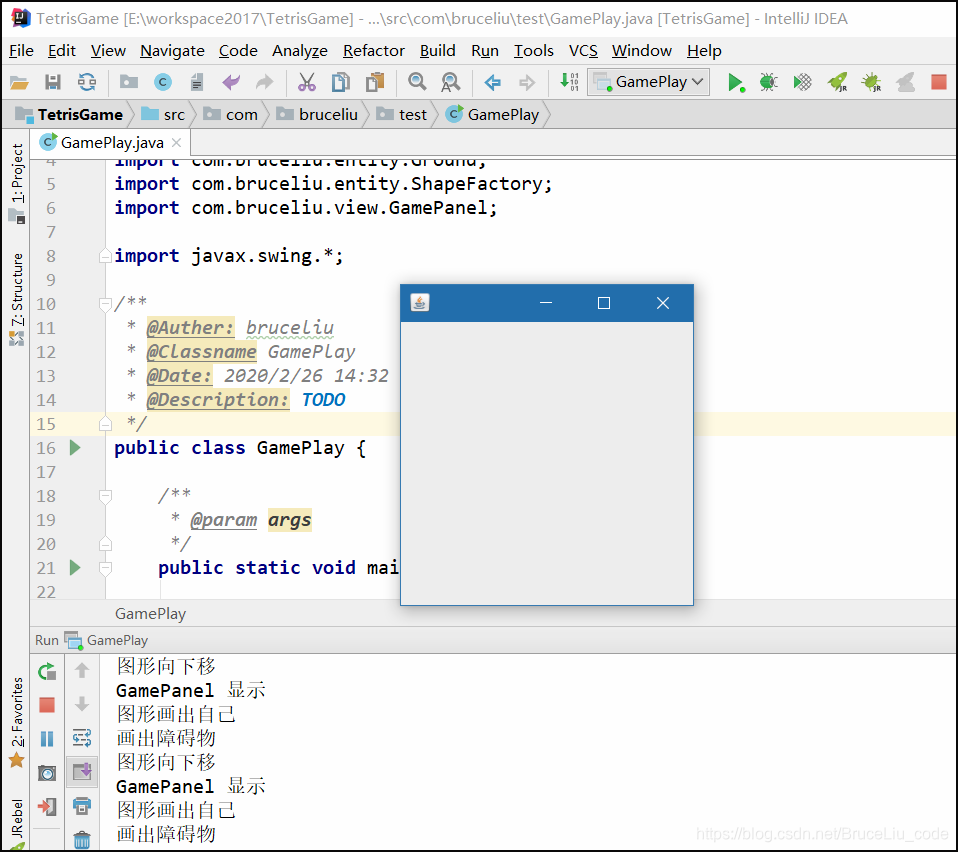
Task: Open the Navigate menu
Action: pyautogui.click(x=172, y=51)
